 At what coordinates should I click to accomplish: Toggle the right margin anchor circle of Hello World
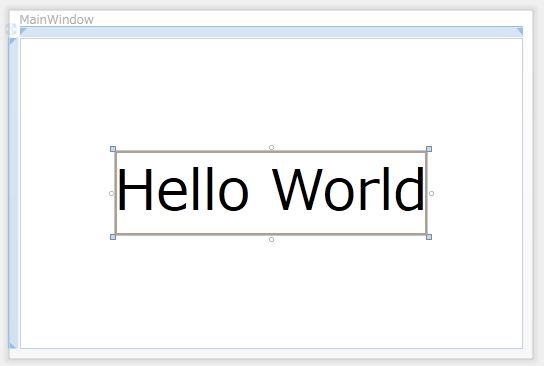coord(431,193)
